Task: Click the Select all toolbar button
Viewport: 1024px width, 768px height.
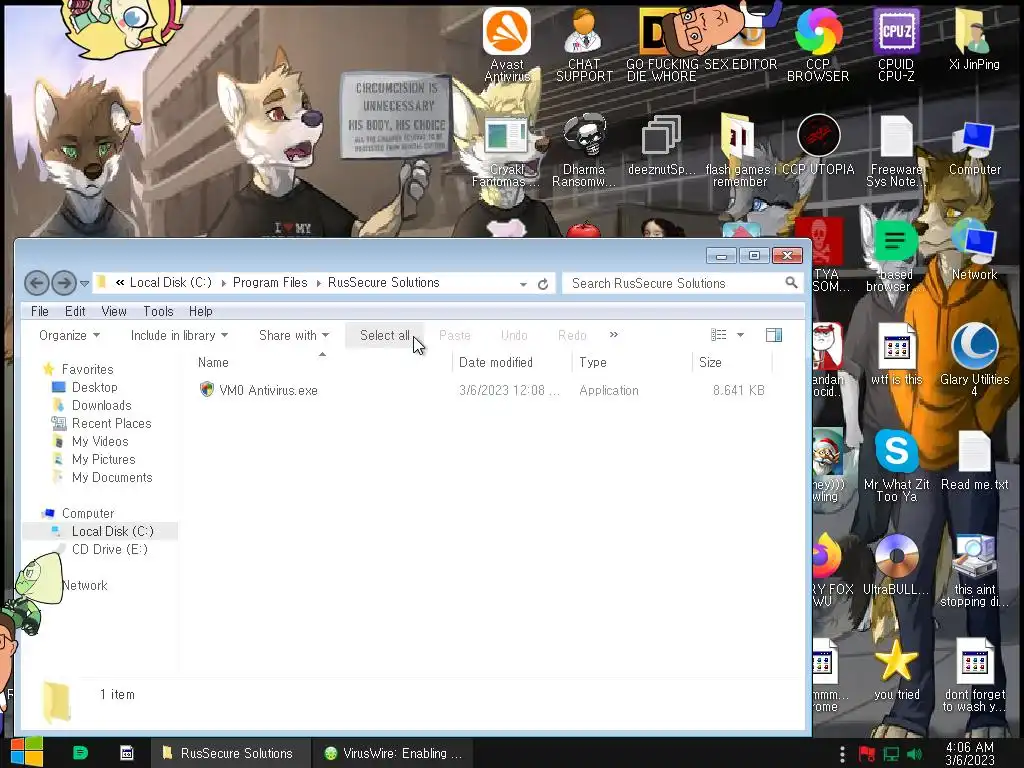Action: 385,335
